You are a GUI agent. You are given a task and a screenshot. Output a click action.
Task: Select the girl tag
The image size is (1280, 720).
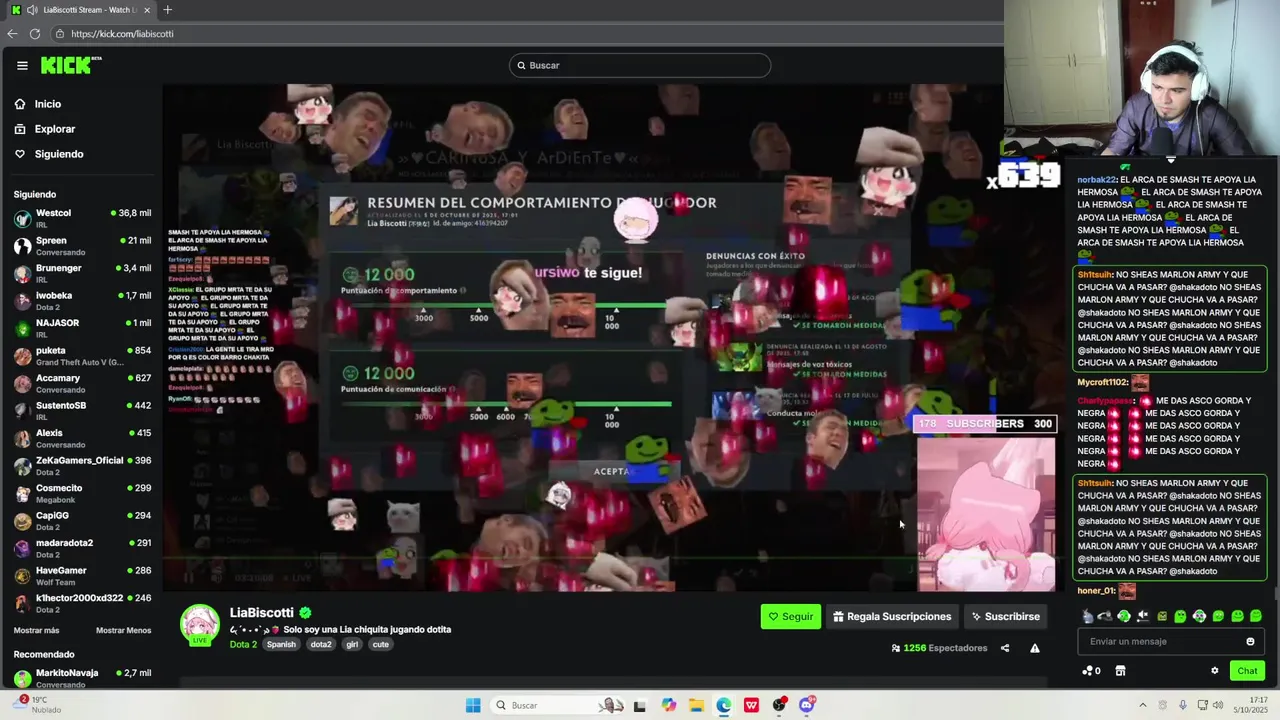[x=352, y=645]
